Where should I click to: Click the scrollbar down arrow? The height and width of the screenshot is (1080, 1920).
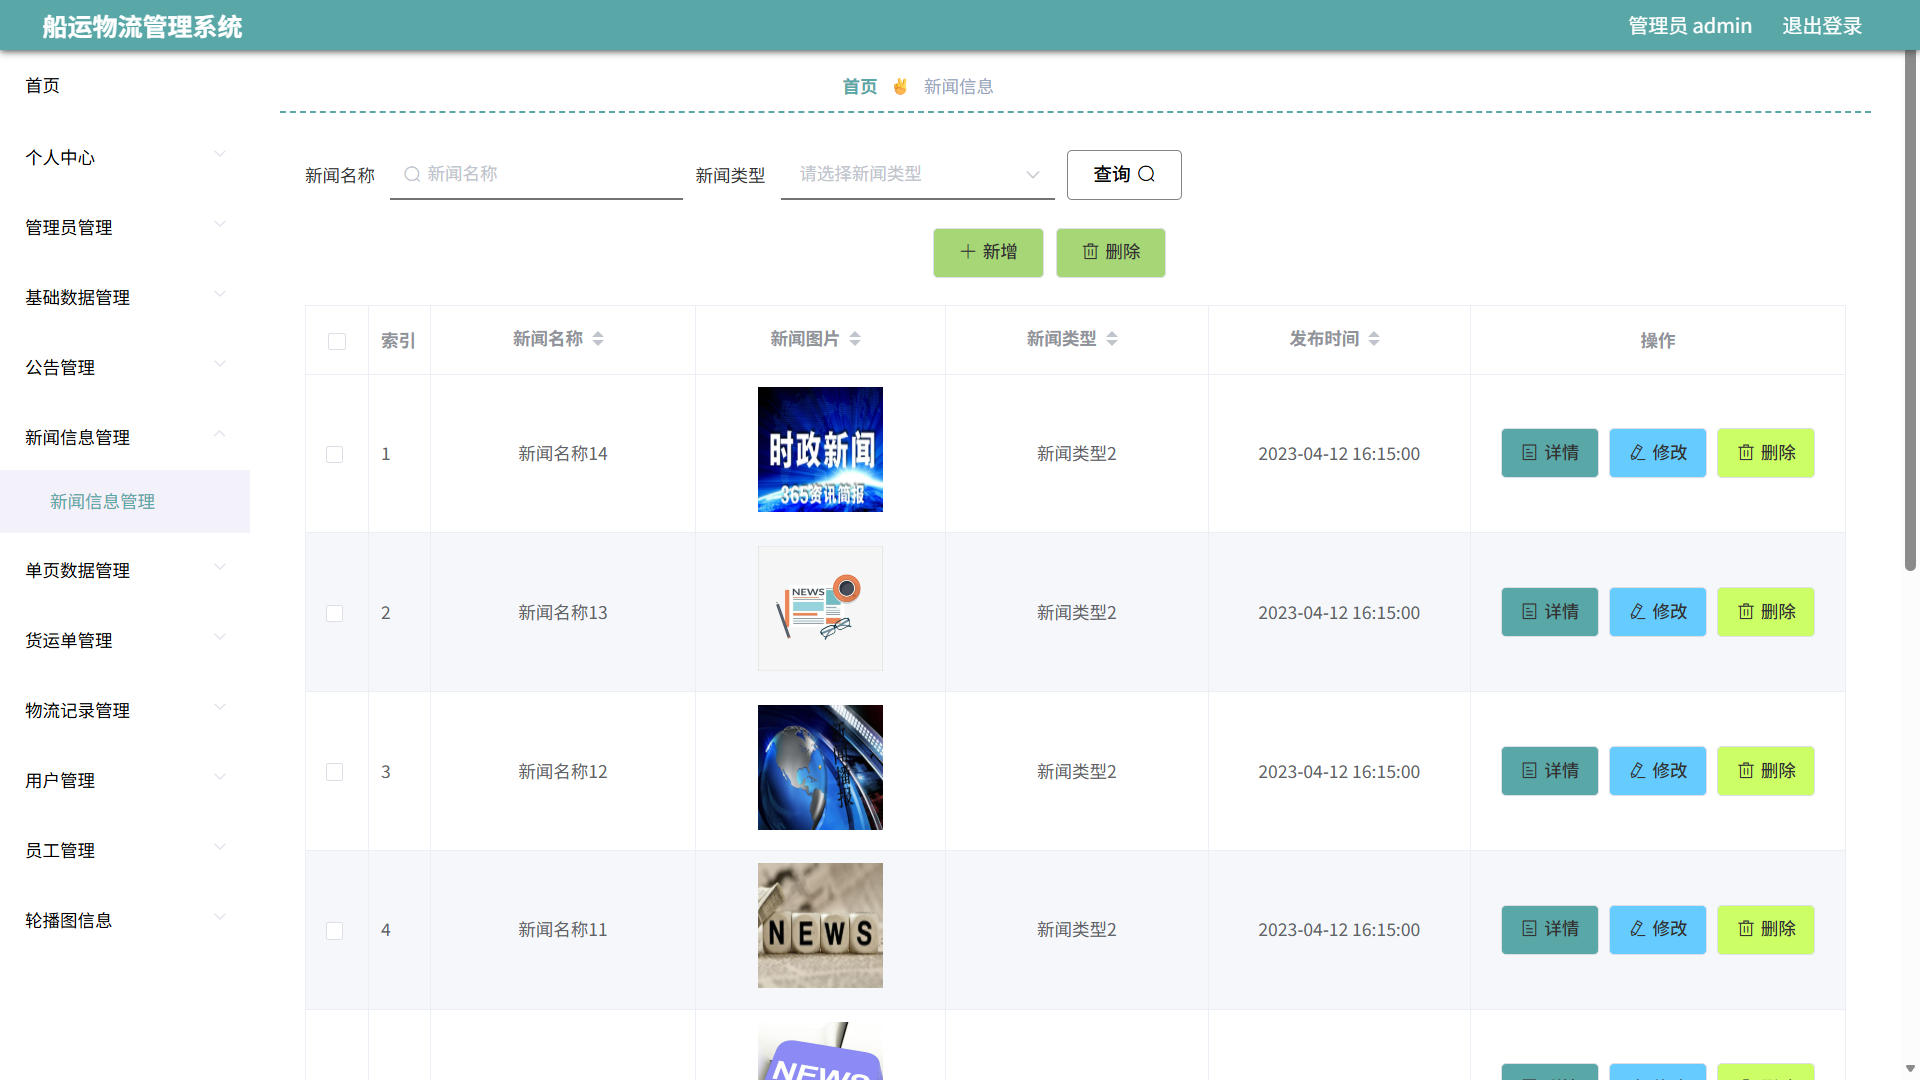[1910, 1068]
